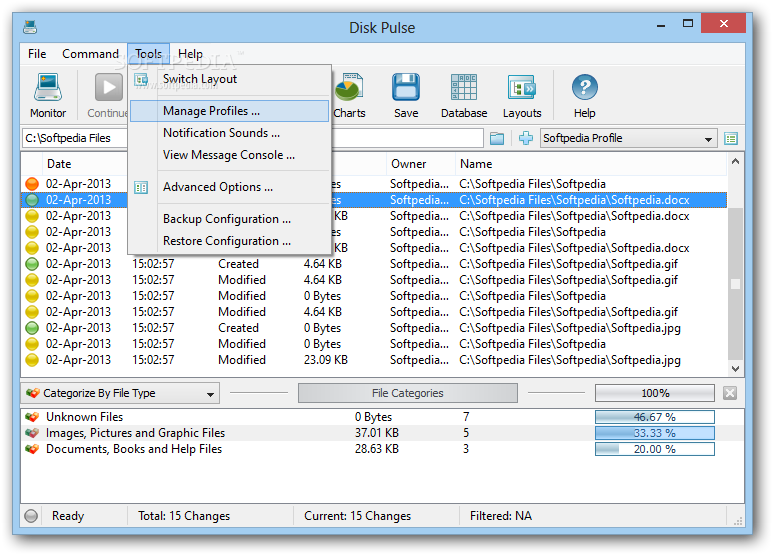Click the Disk Pulse title bar app icon
Image resolution: width=773 pixels, height=555 pixels.
tap(30, 27)
